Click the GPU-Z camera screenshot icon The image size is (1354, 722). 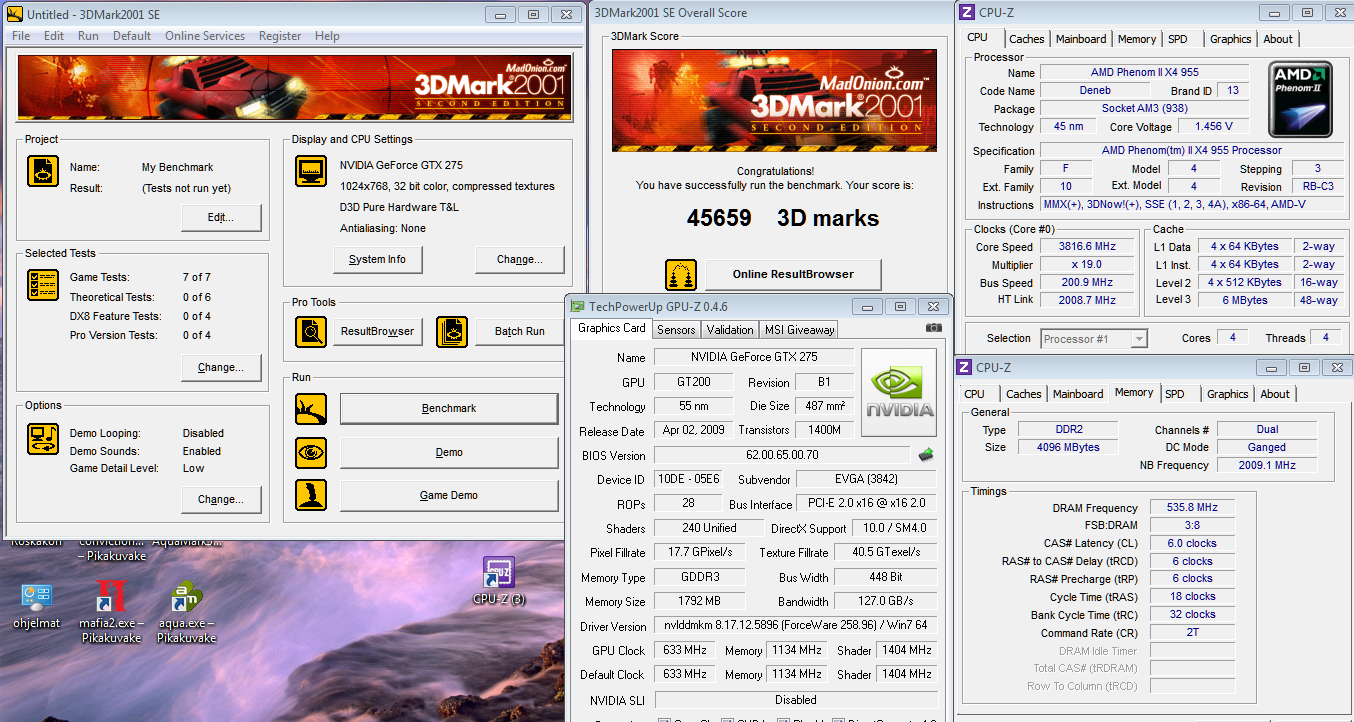tap(933, 328)
